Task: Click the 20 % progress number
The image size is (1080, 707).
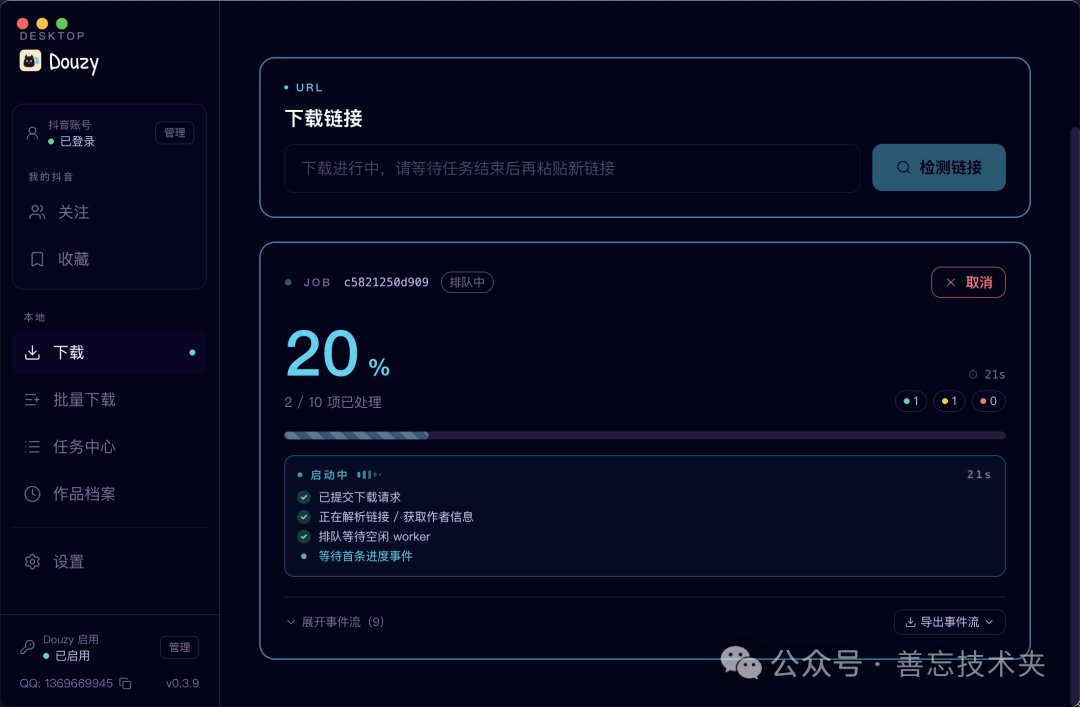Action: click(338, 354)
